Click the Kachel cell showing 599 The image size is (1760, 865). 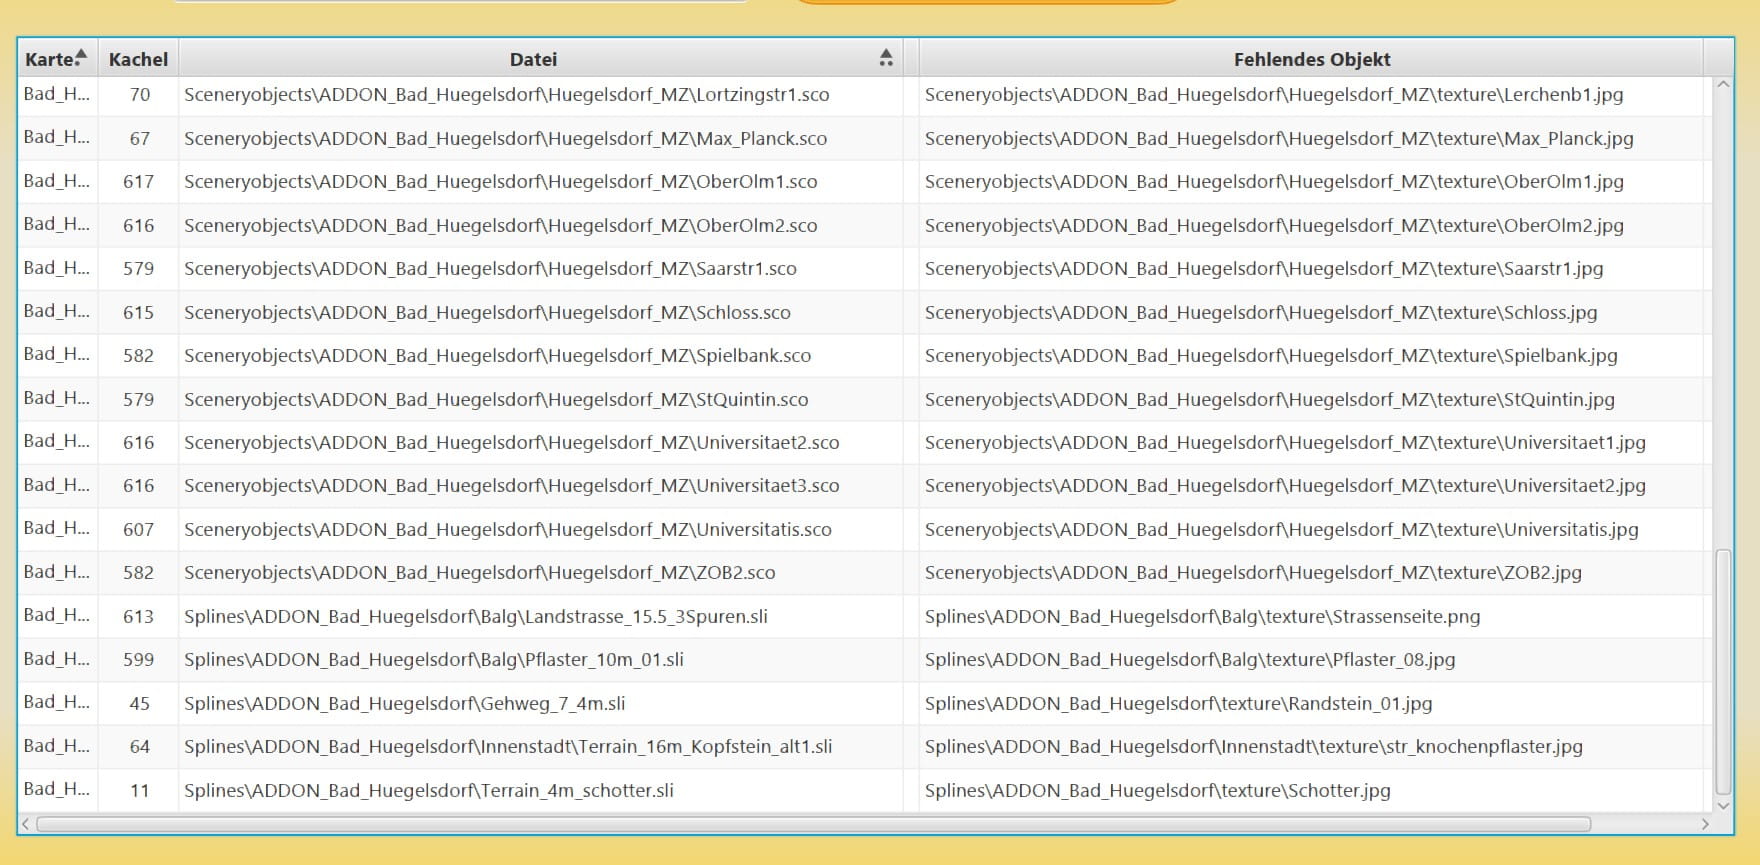click(138, 660)
